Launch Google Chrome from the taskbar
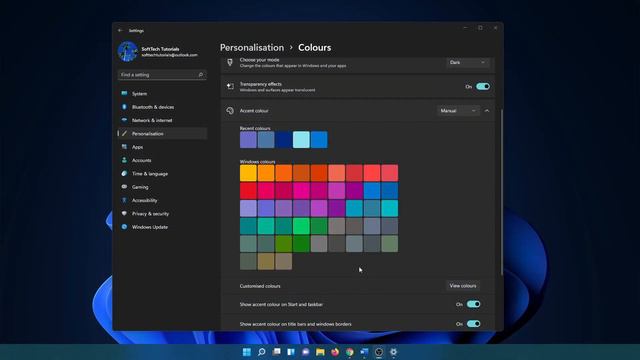Screen dimensions: 640x360 pos(350,352)
